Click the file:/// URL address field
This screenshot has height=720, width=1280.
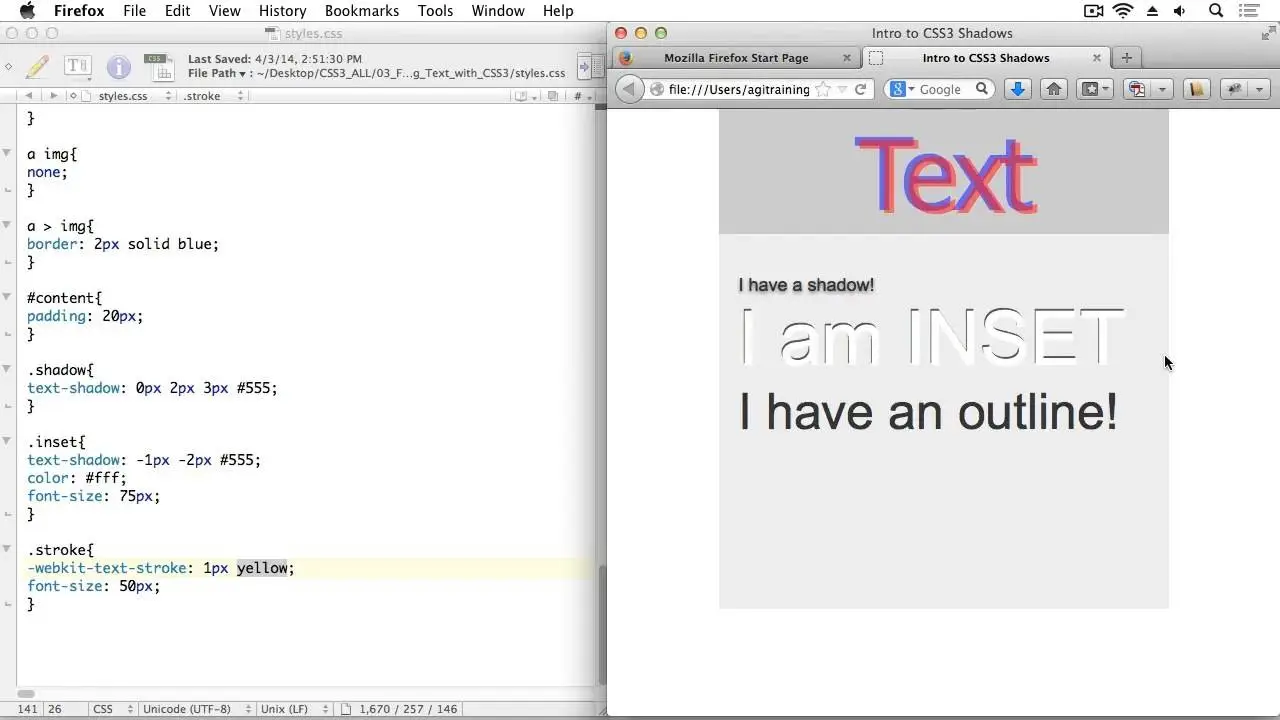click(739, 89)
